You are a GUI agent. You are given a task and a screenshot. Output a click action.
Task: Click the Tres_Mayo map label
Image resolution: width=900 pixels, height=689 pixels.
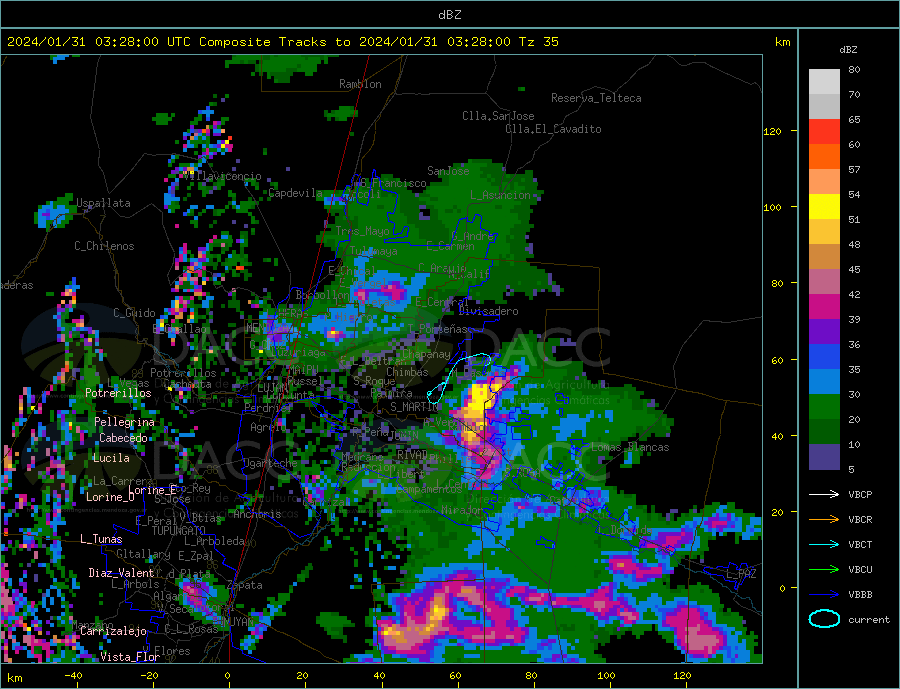[x=362, y=231]
